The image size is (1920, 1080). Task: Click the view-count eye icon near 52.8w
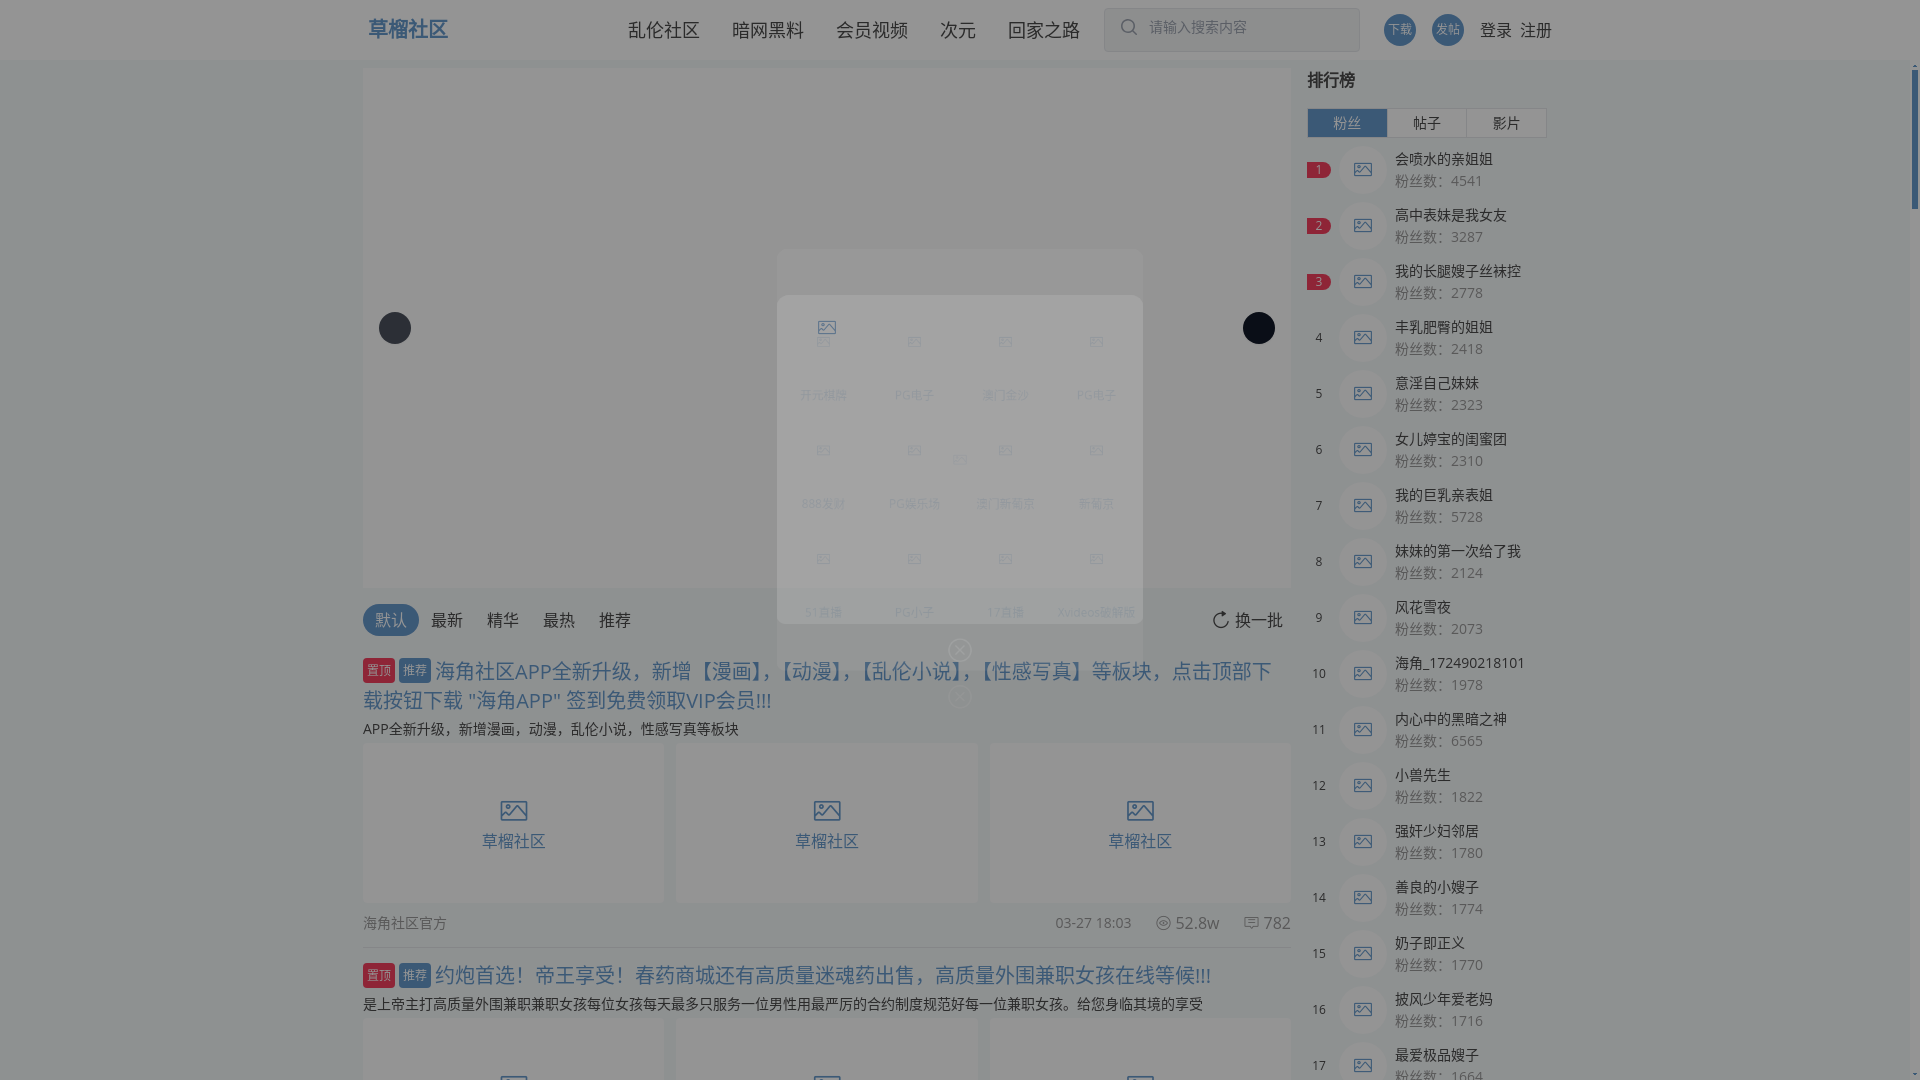pyautogui.click(x=1163, y=923)
